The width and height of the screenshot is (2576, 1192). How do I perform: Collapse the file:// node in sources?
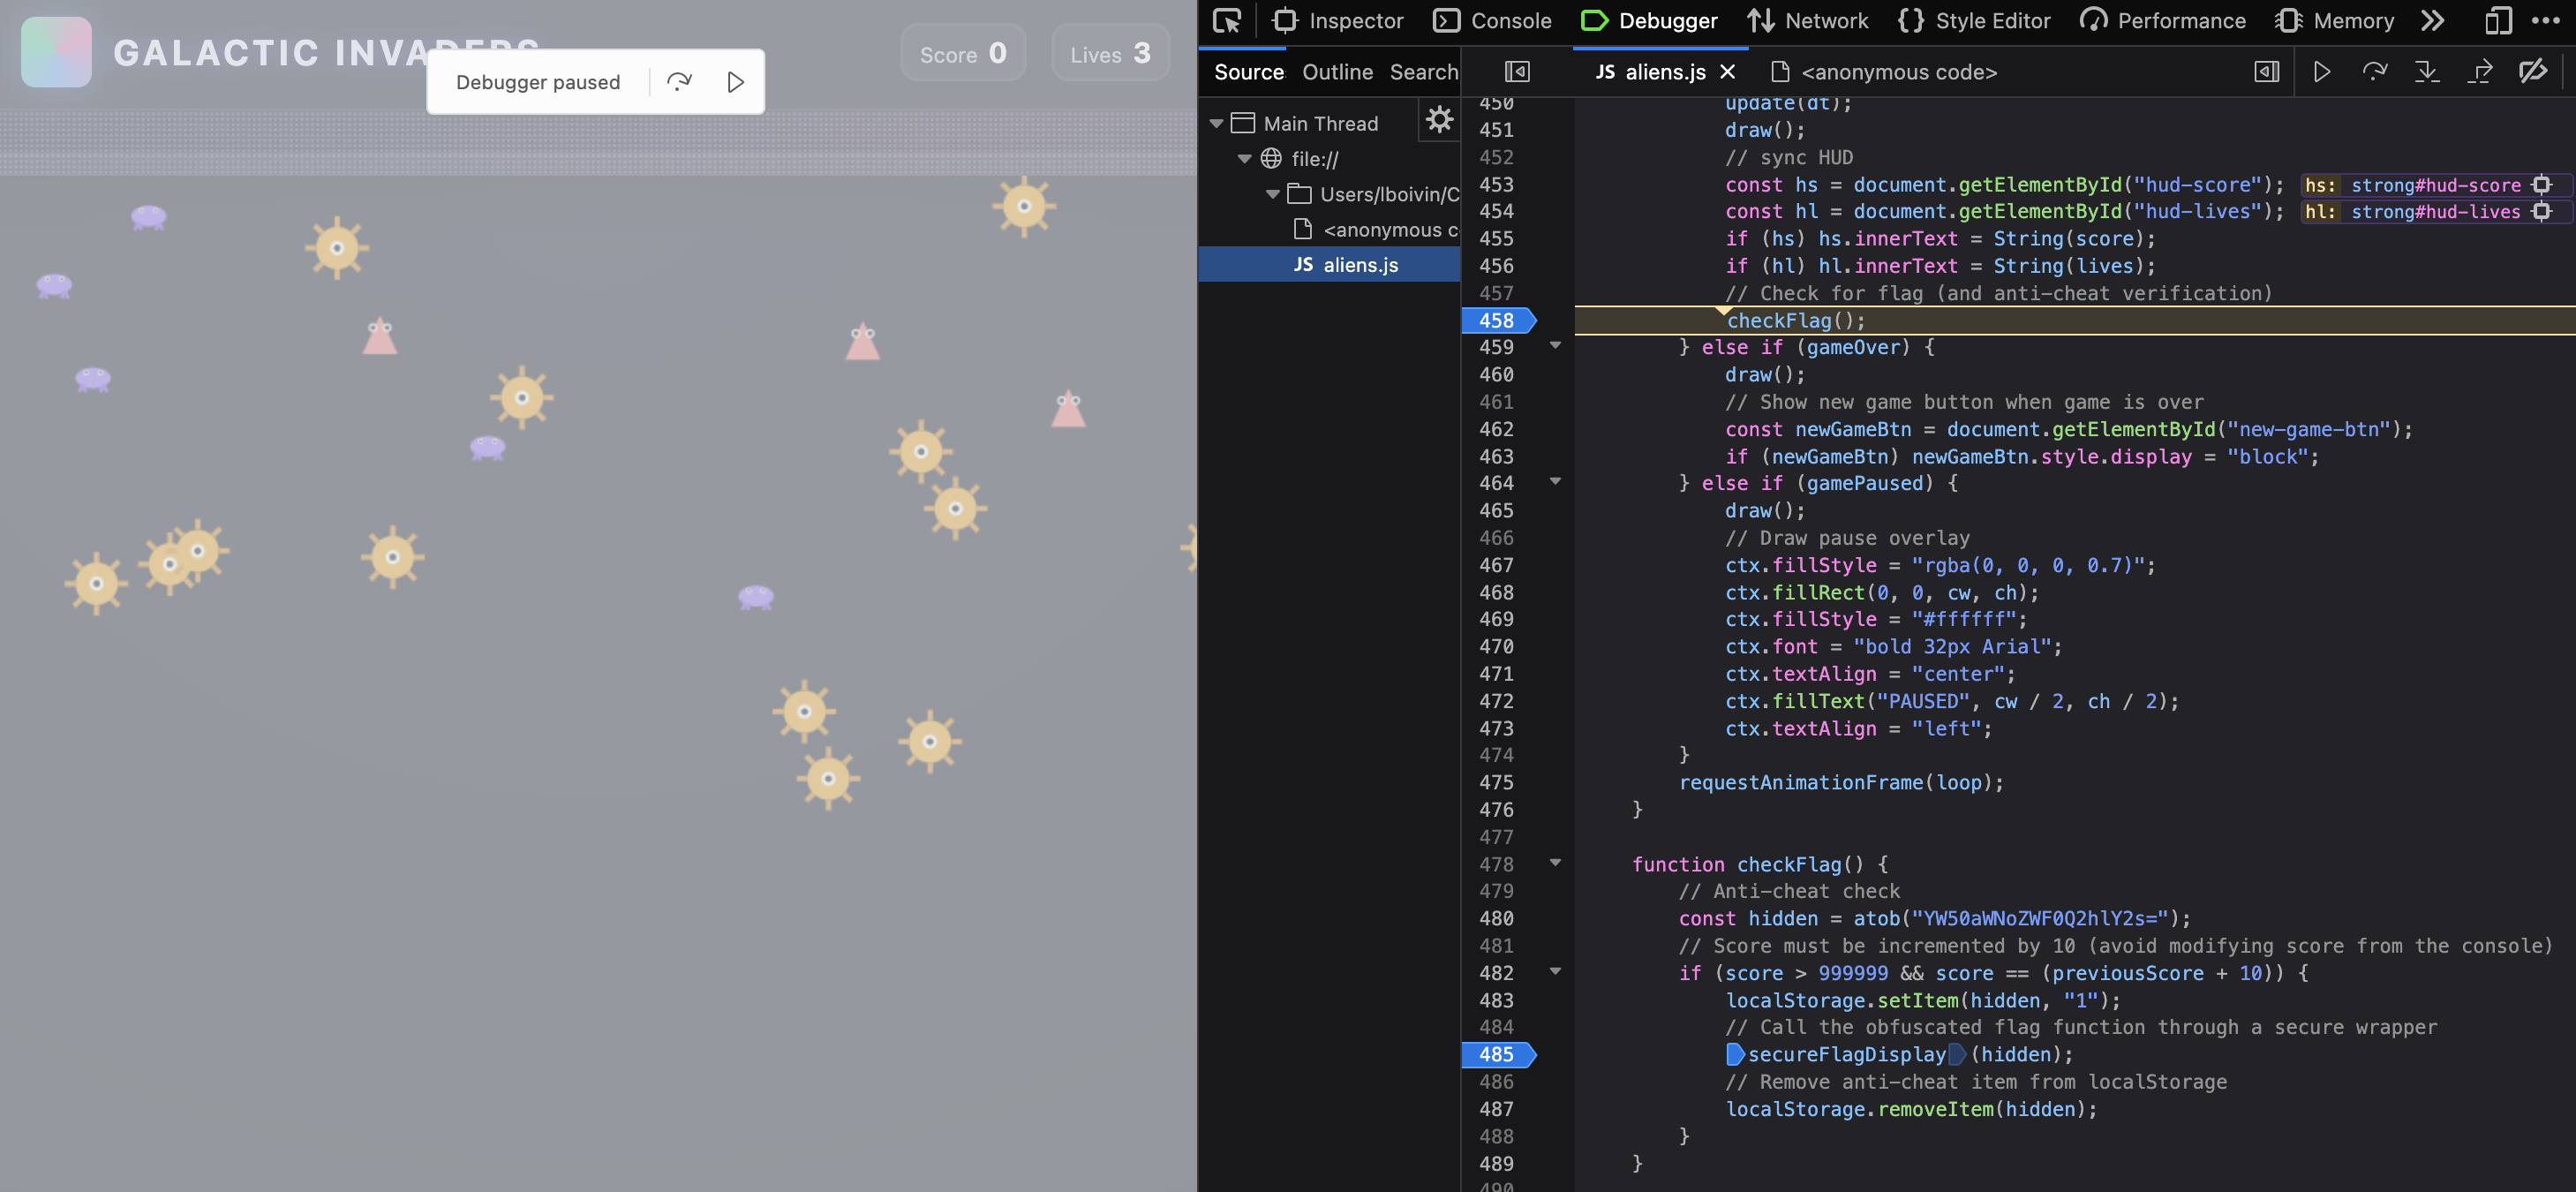(1244, 158)
